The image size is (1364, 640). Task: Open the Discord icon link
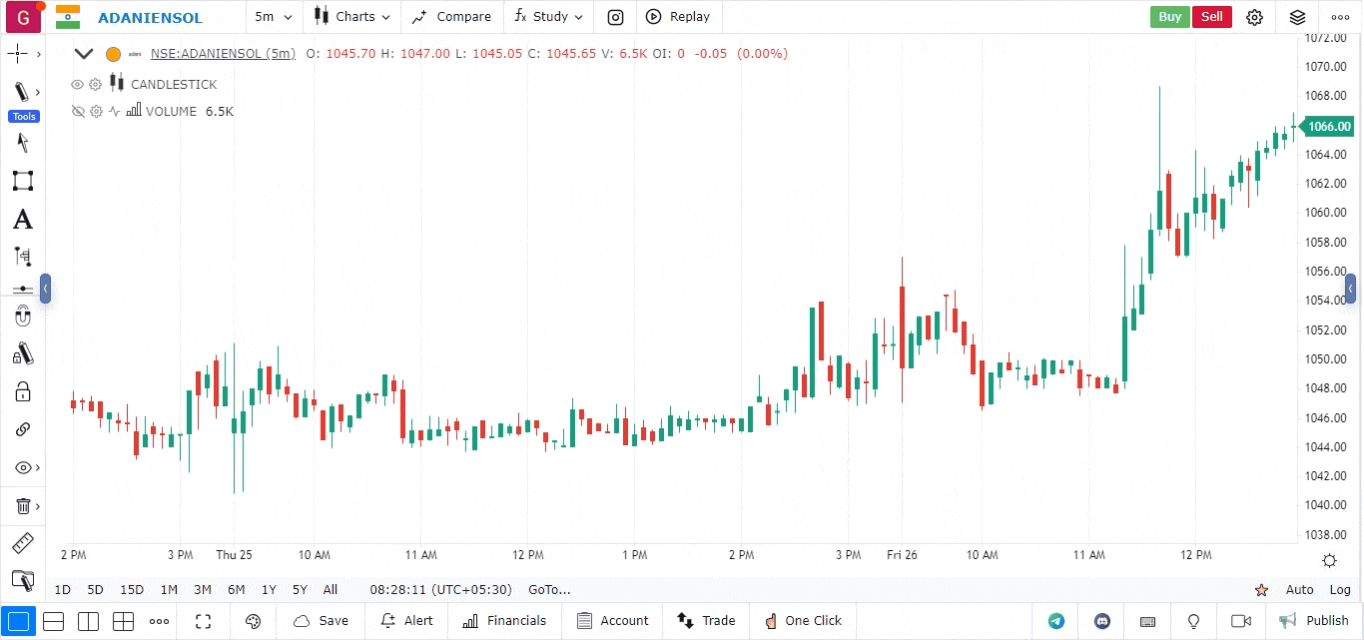1102,621
